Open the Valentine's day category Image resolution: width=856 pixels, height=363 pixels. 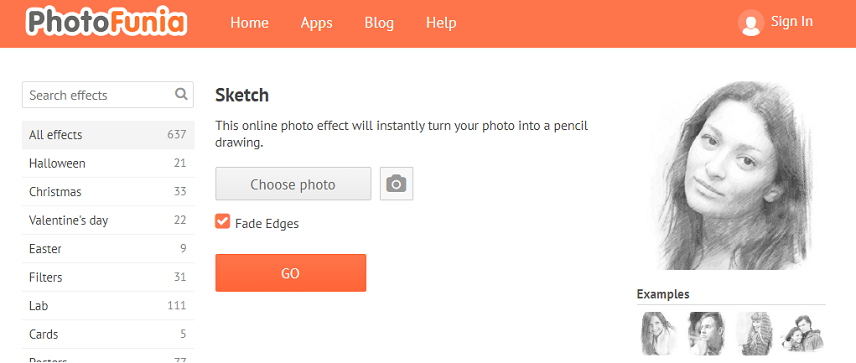(x=108, y=220)
